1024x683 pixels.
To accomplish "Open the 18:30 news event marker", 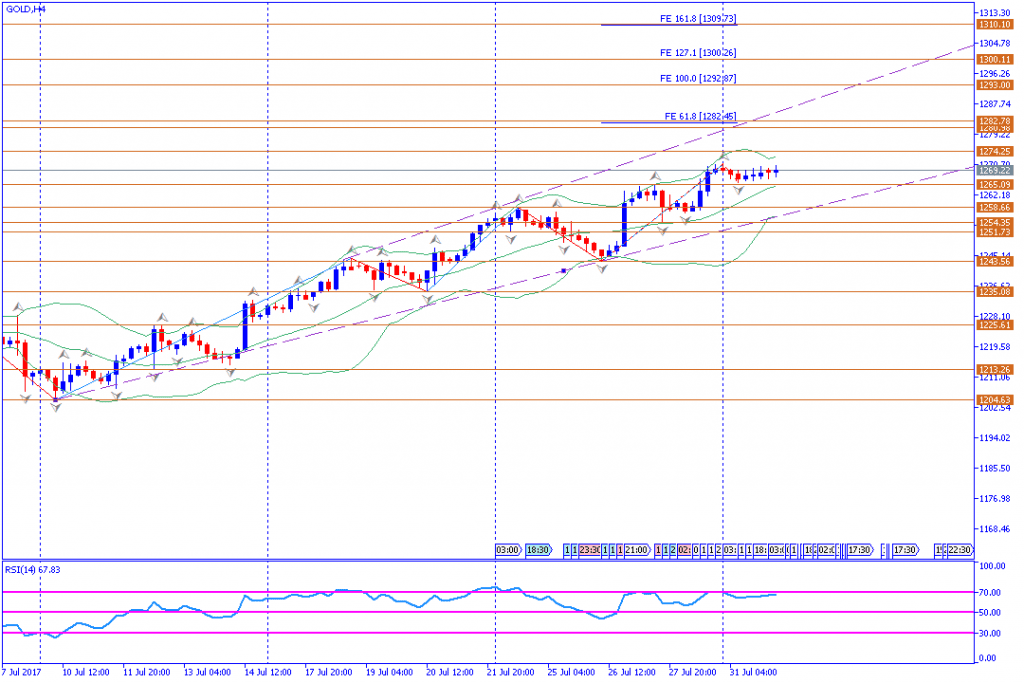I will tap(538, 550).
